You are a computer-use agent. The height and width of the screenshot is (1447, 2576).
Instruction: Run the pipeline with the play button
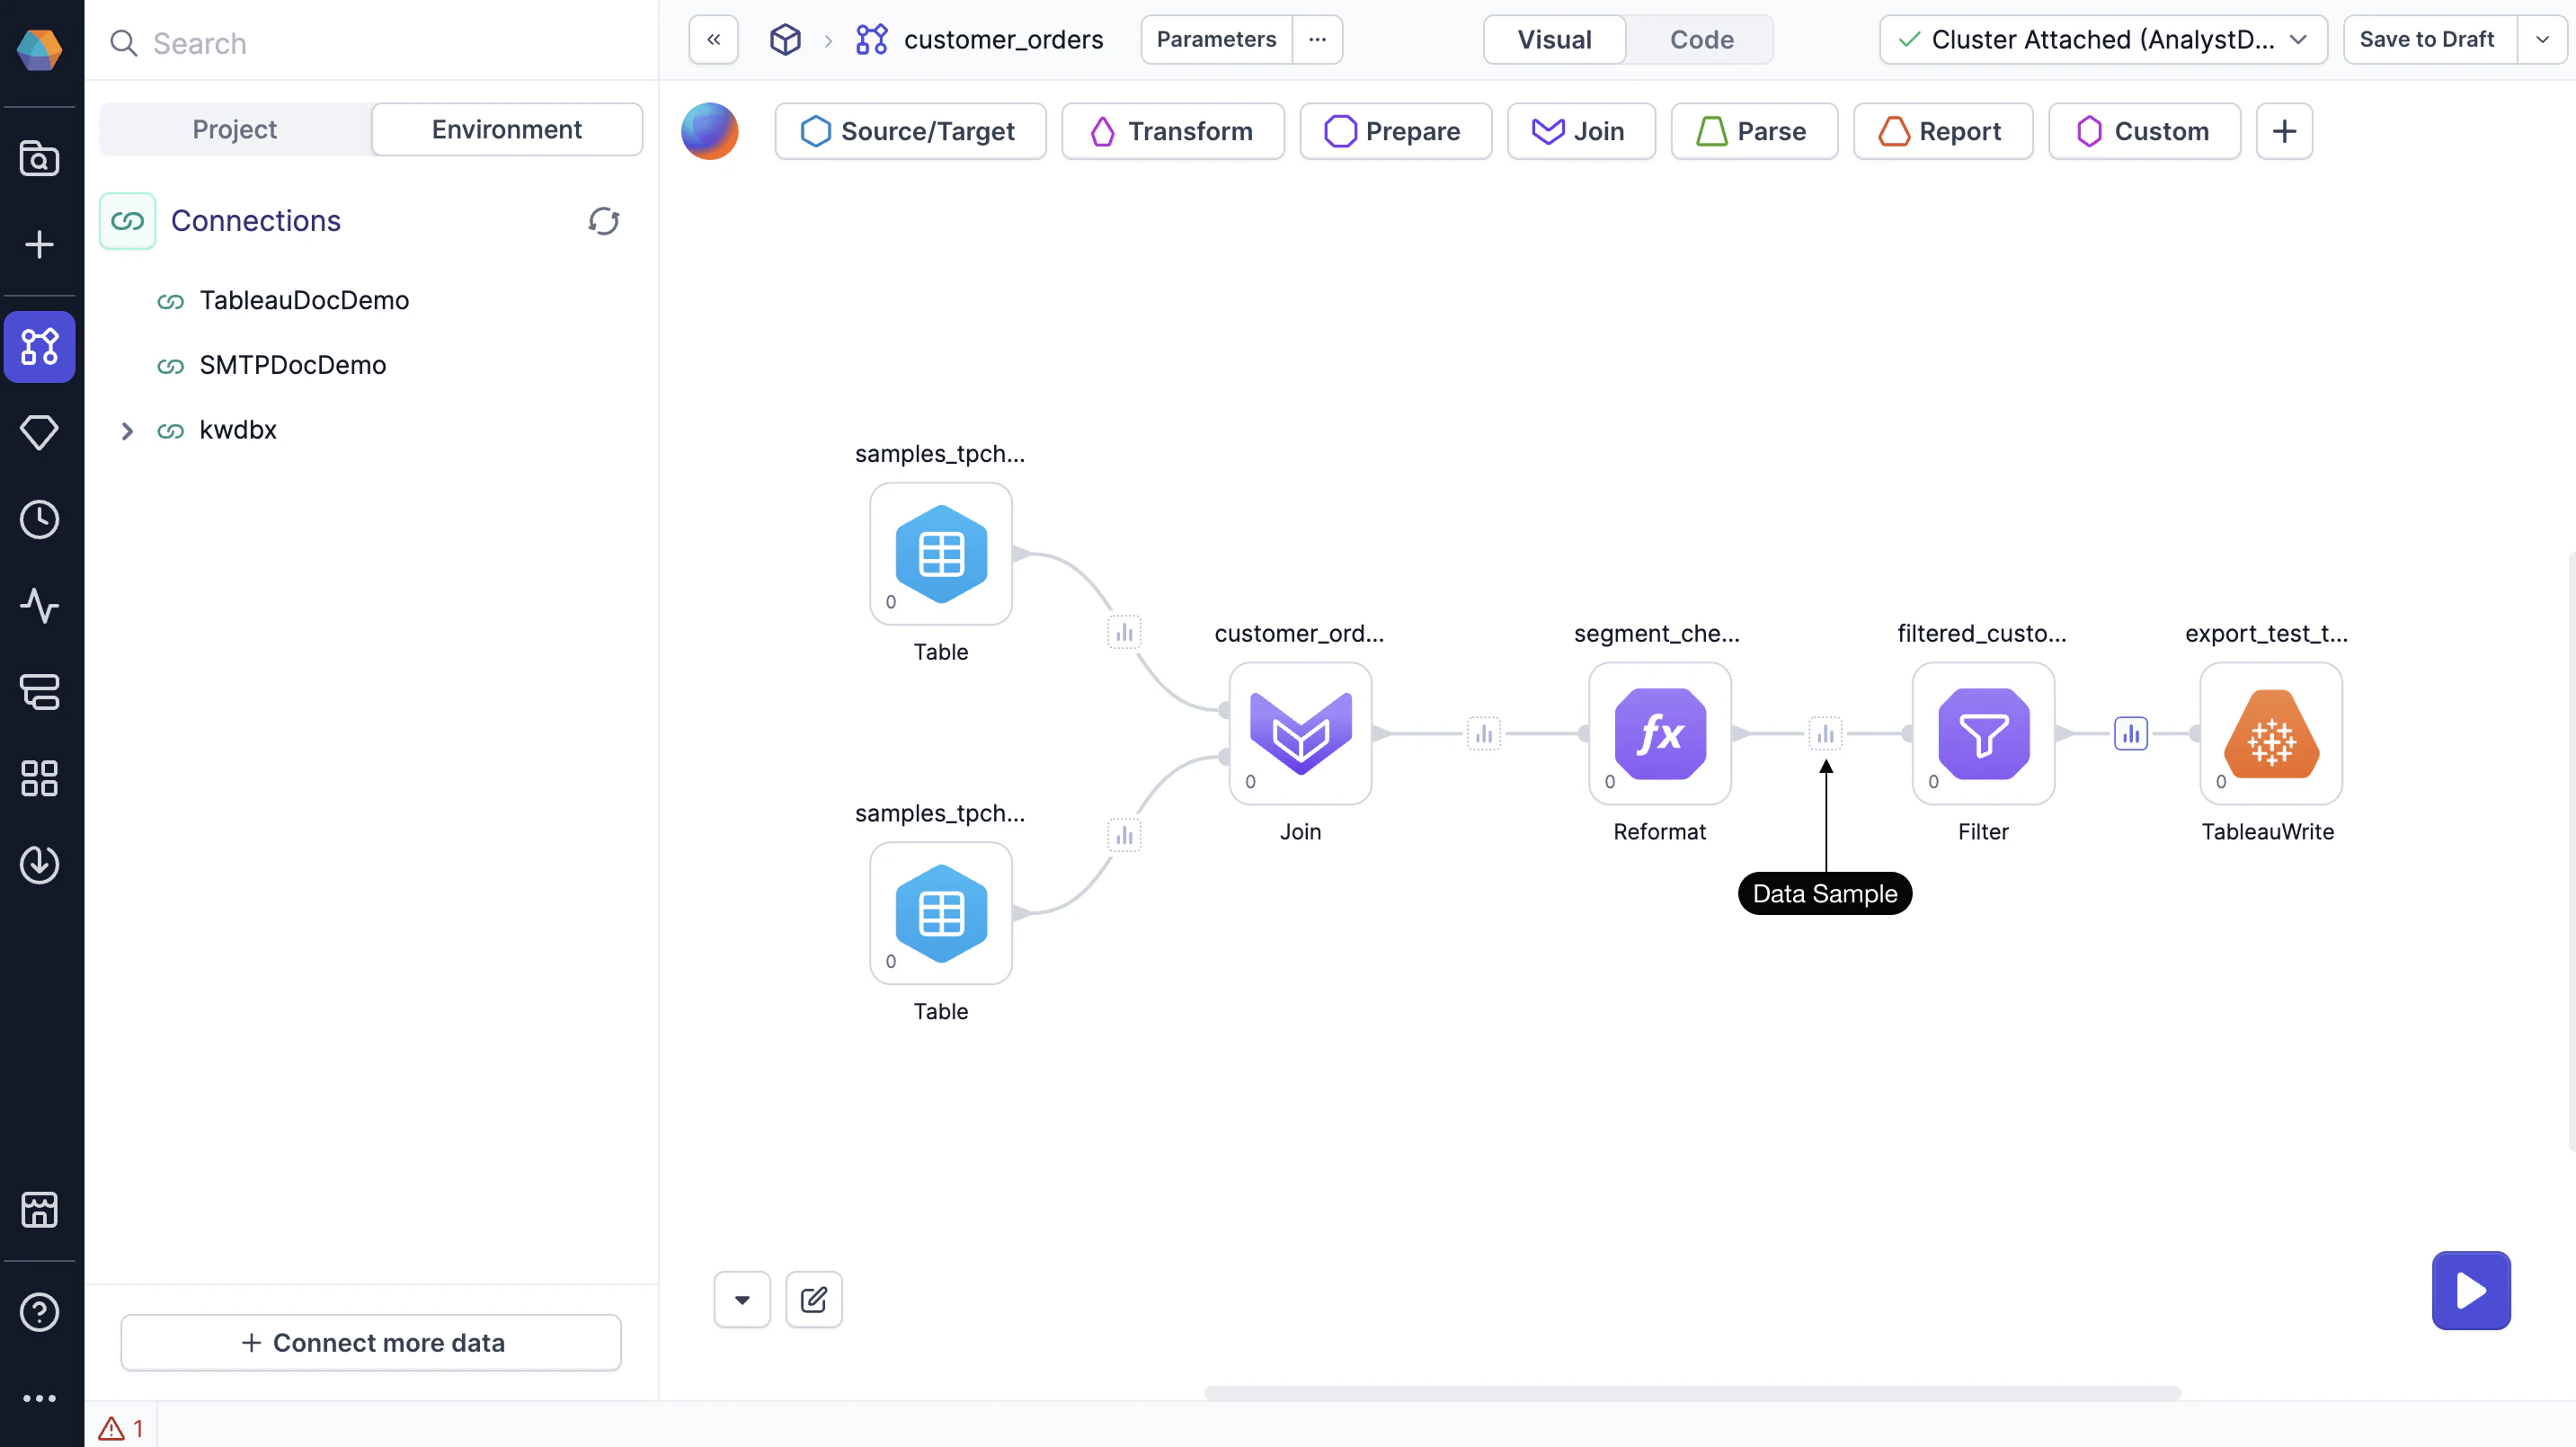(x=2470, y=1290)
